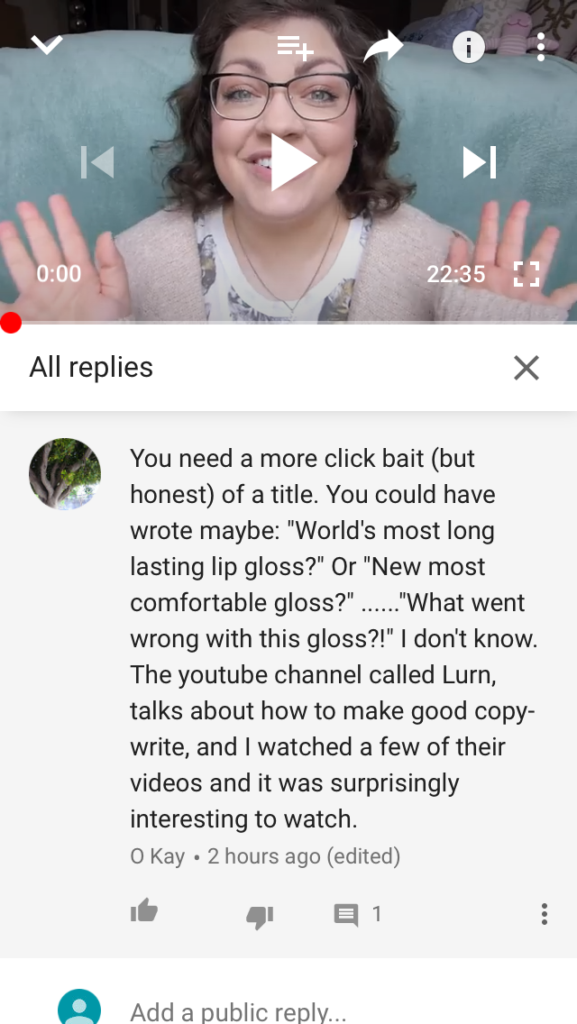Play the video
Viewport: 577px width, 1024px height.
point(292,162)
